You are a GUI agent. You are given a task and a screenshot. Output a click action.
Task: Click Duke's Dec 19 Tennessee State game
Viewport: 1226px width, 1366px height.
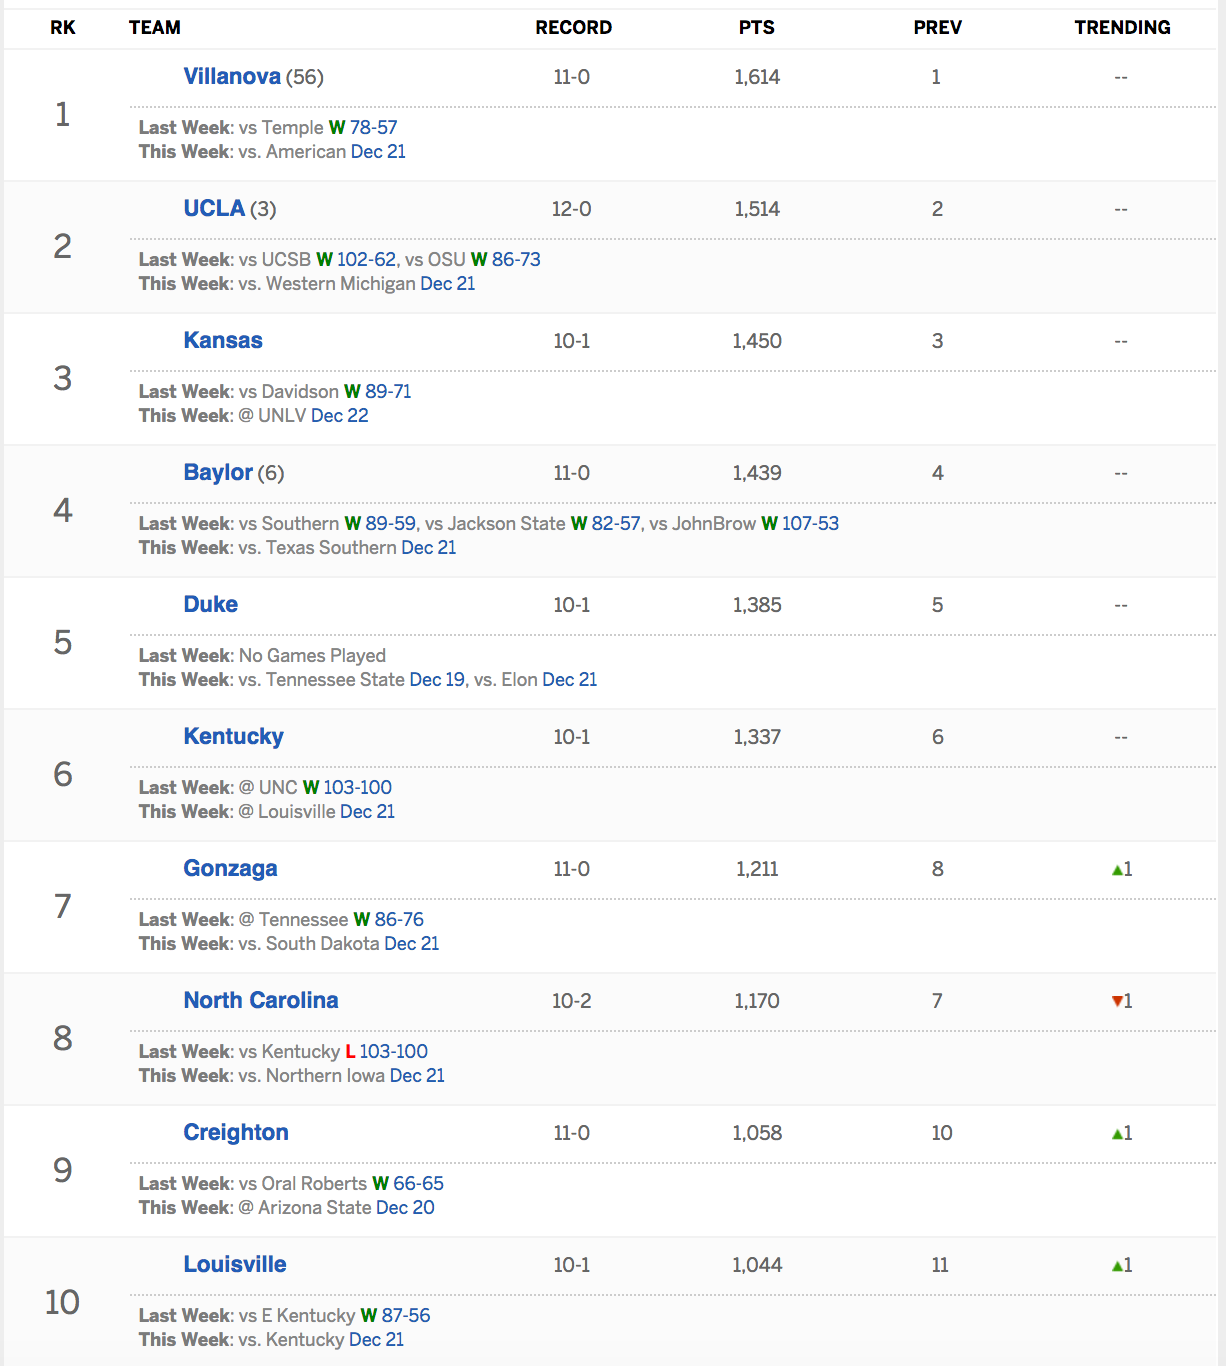(437, 680)
